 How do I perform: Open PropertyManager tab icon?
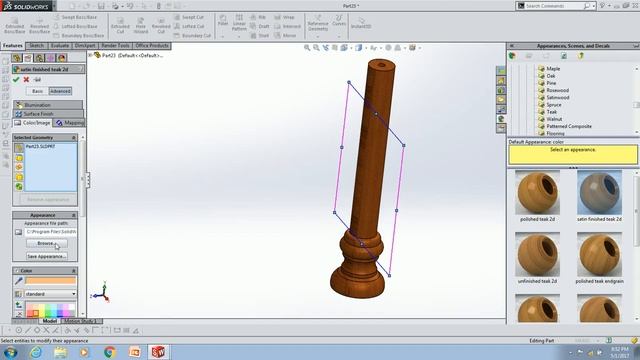coord(28,58)
